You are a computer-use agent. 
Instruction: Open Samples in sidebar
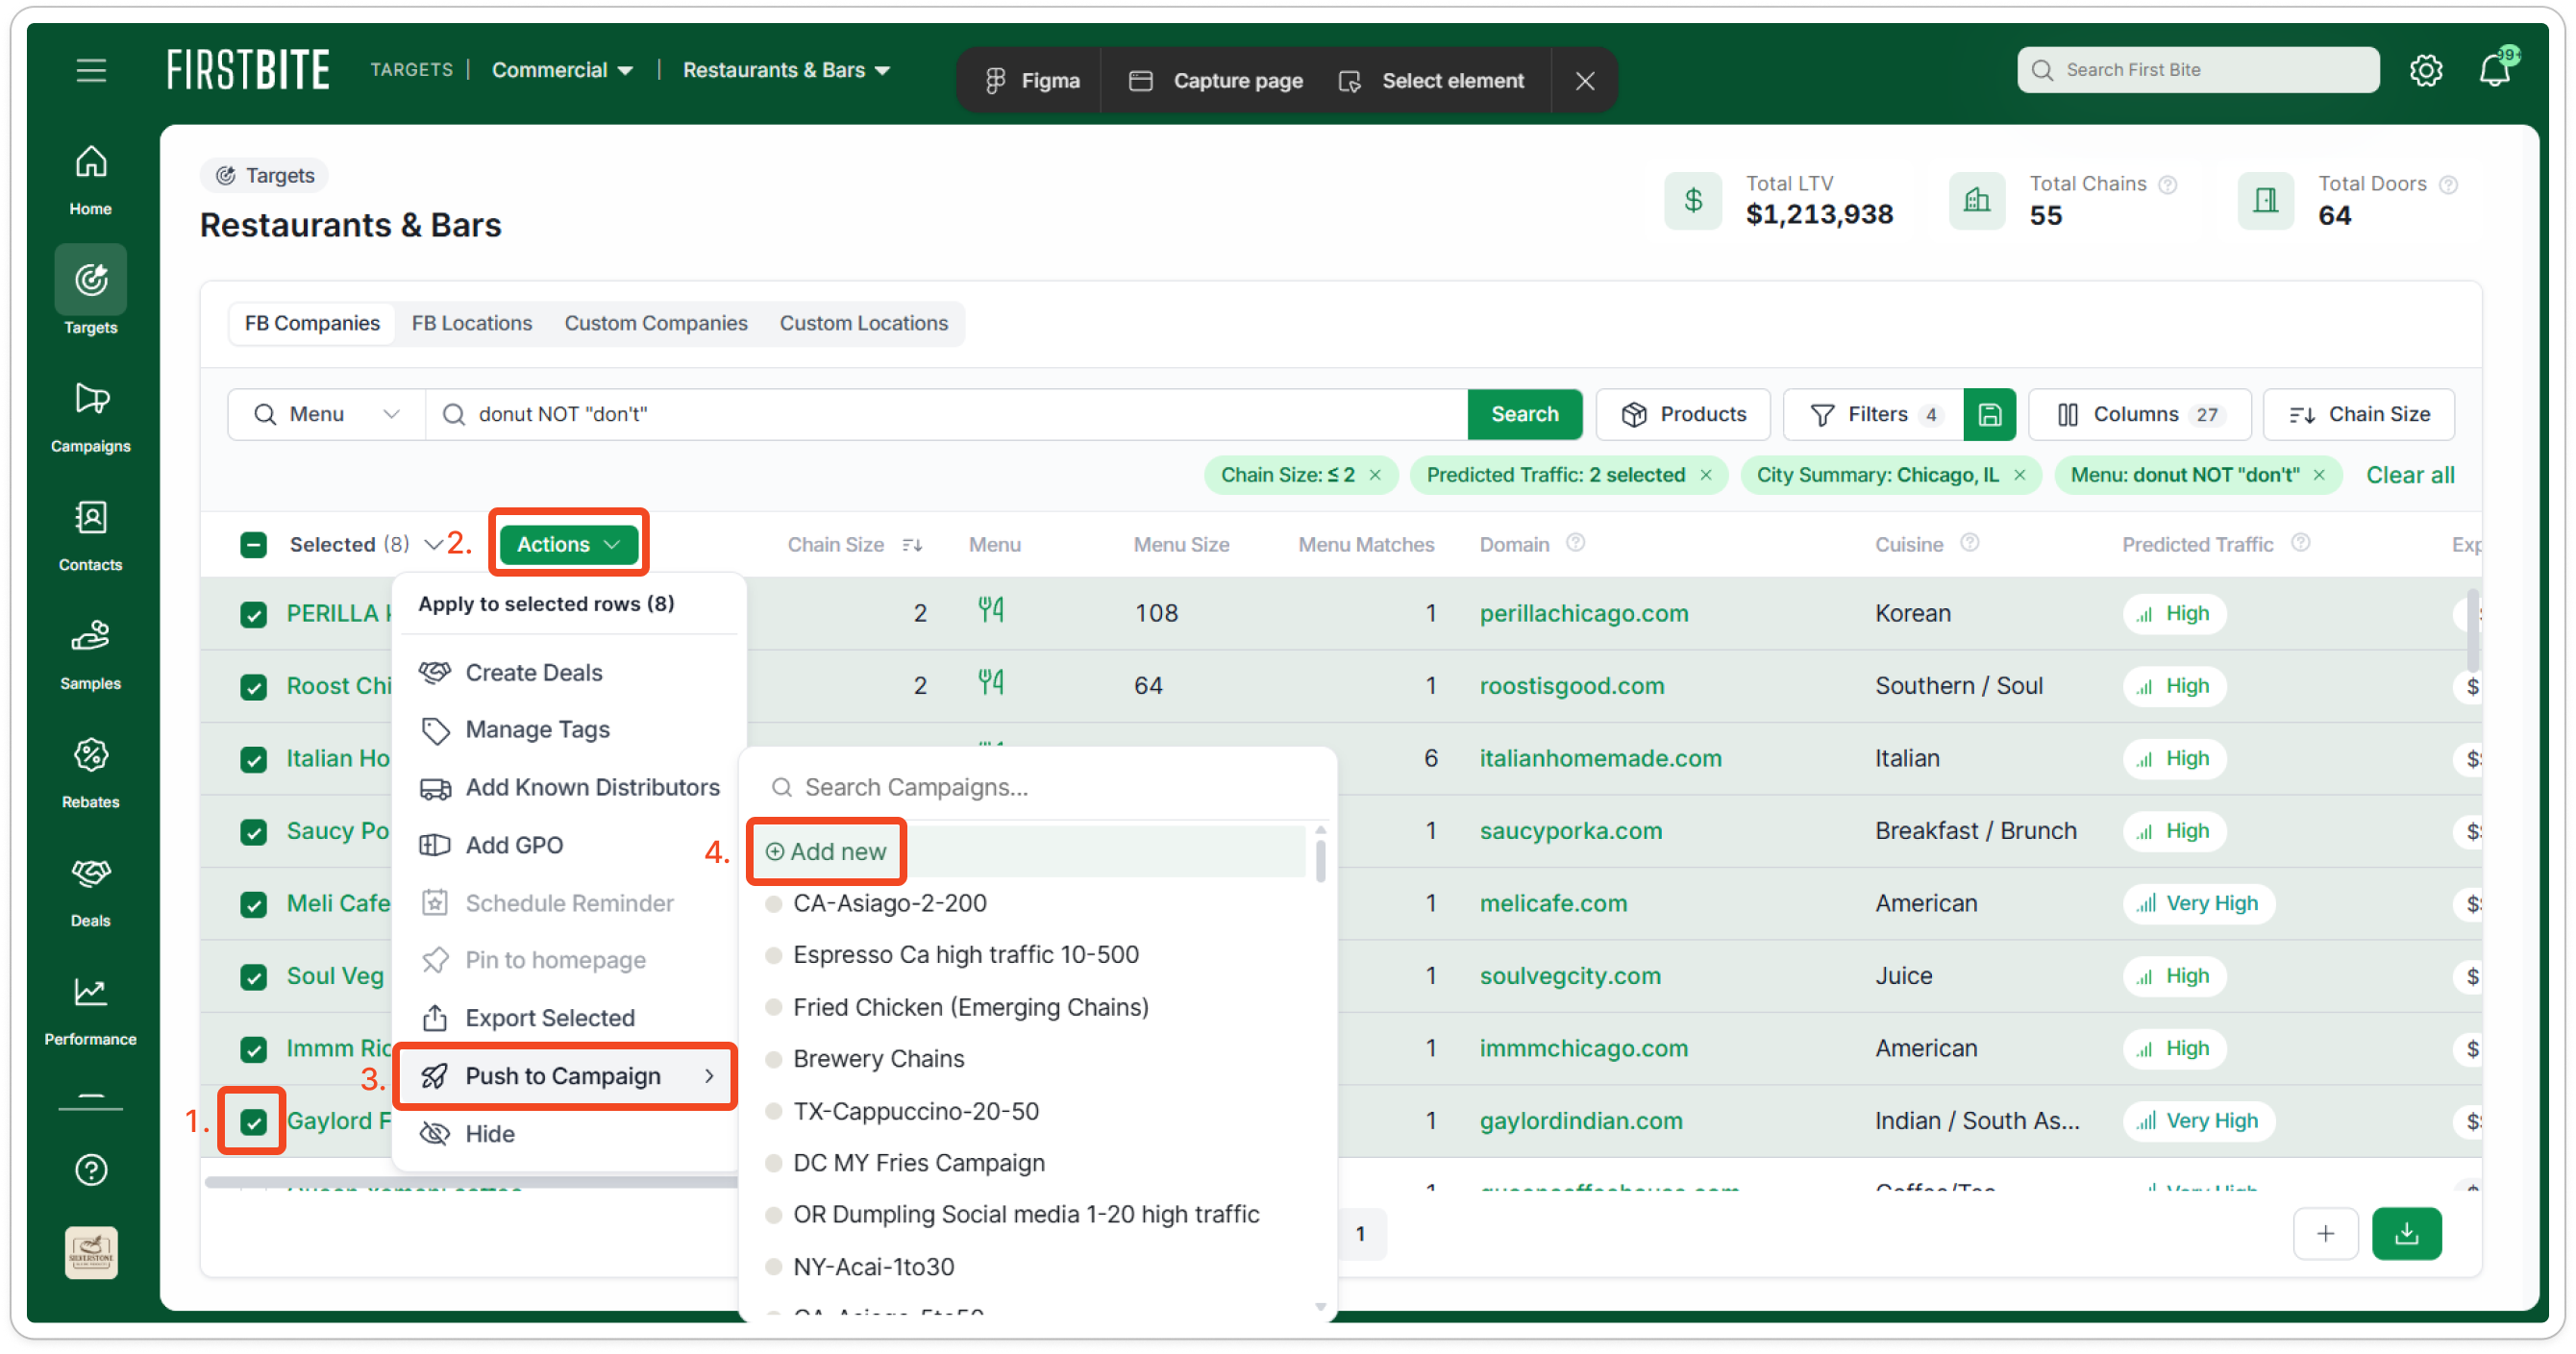coord(91,654)
